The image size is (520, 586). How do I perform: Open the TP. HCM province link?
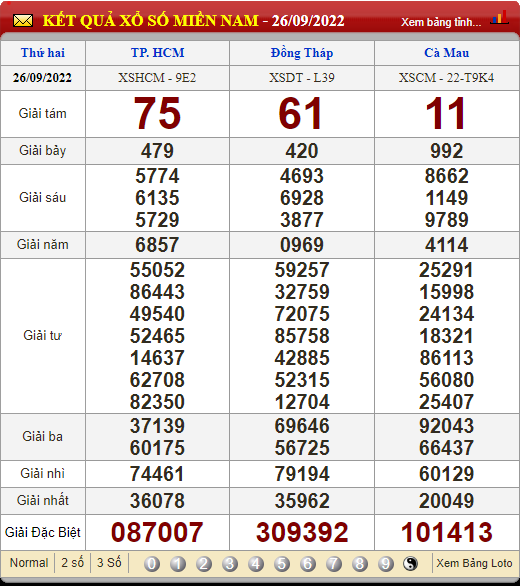pyautogui.click(x=157, y=53)
